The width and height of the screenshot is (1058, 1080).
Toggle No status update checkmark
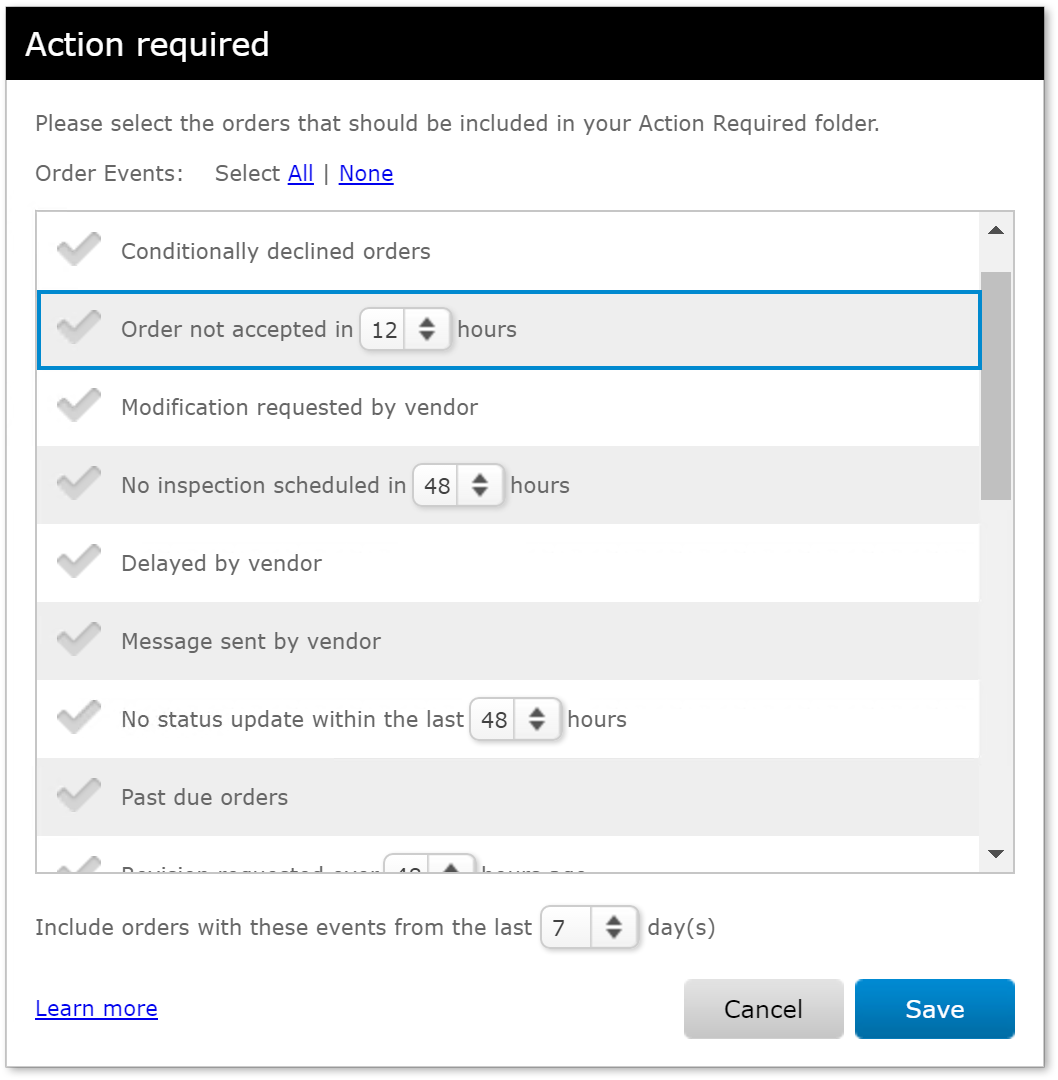pos(79,717)
